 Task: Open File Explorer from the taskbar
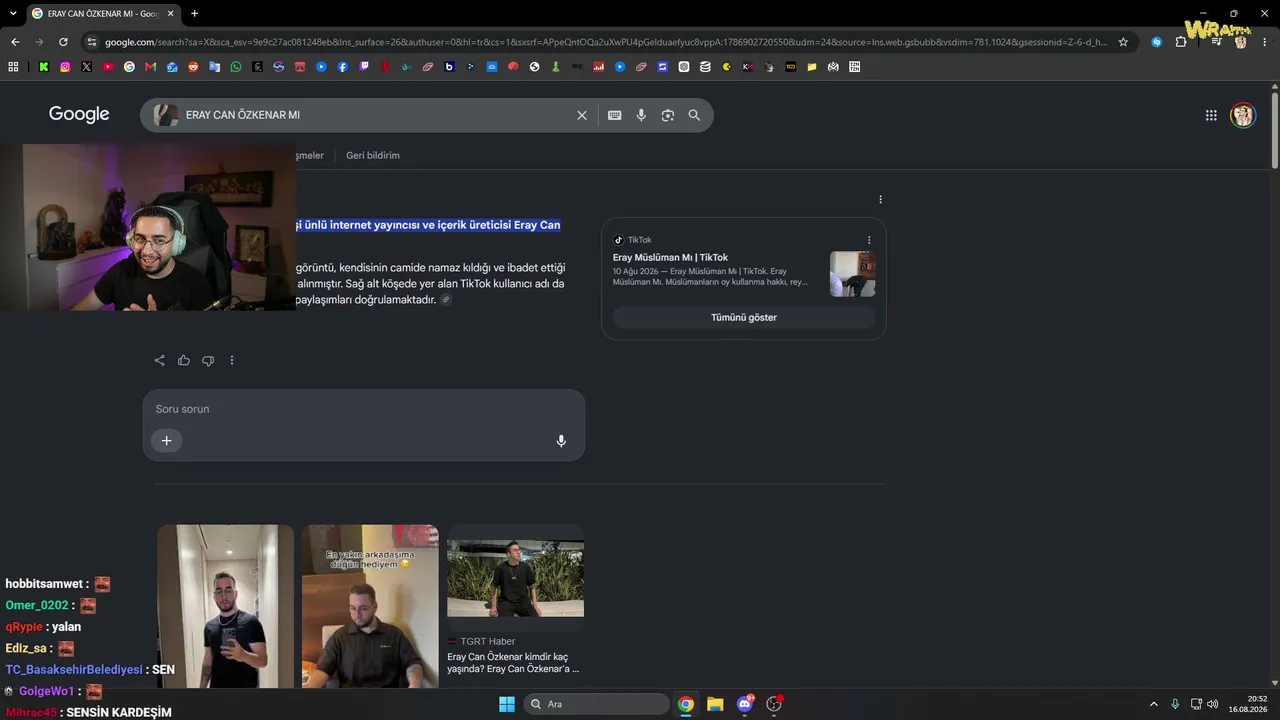[715, 704]
